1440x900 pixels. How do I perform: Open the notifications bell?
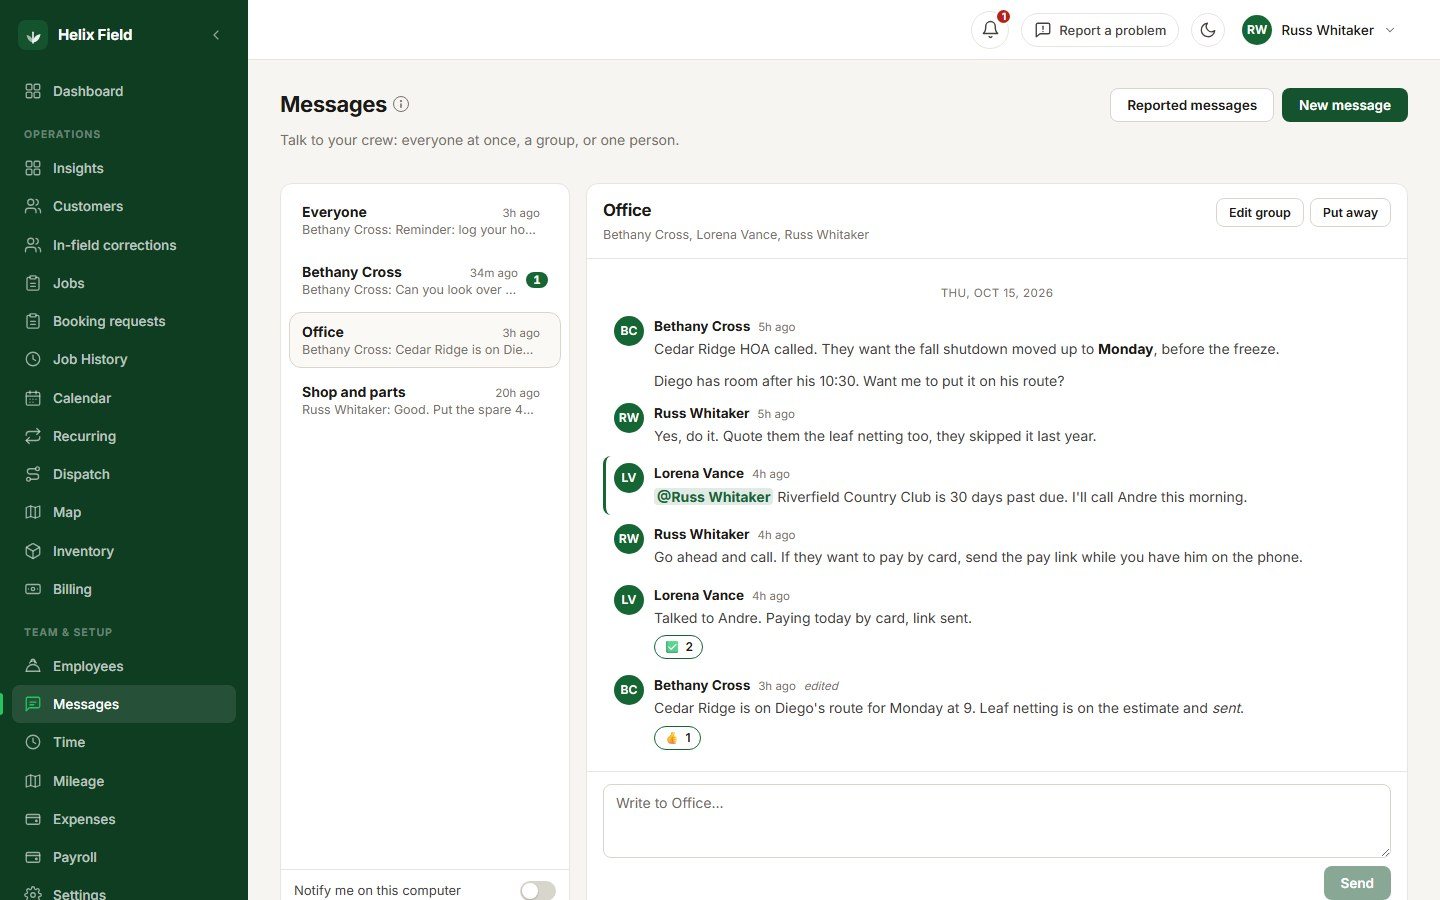click(x=990, y=30)
